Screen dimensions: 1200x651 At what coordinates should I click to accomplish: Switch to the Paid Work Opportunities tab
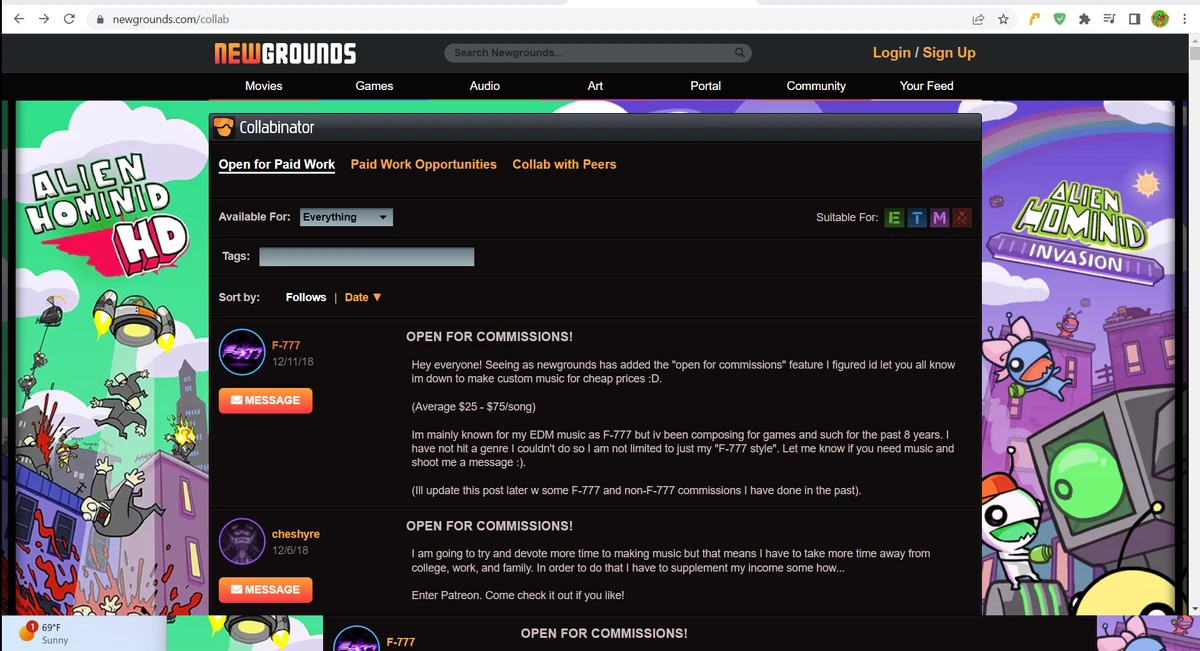point(423,164)
